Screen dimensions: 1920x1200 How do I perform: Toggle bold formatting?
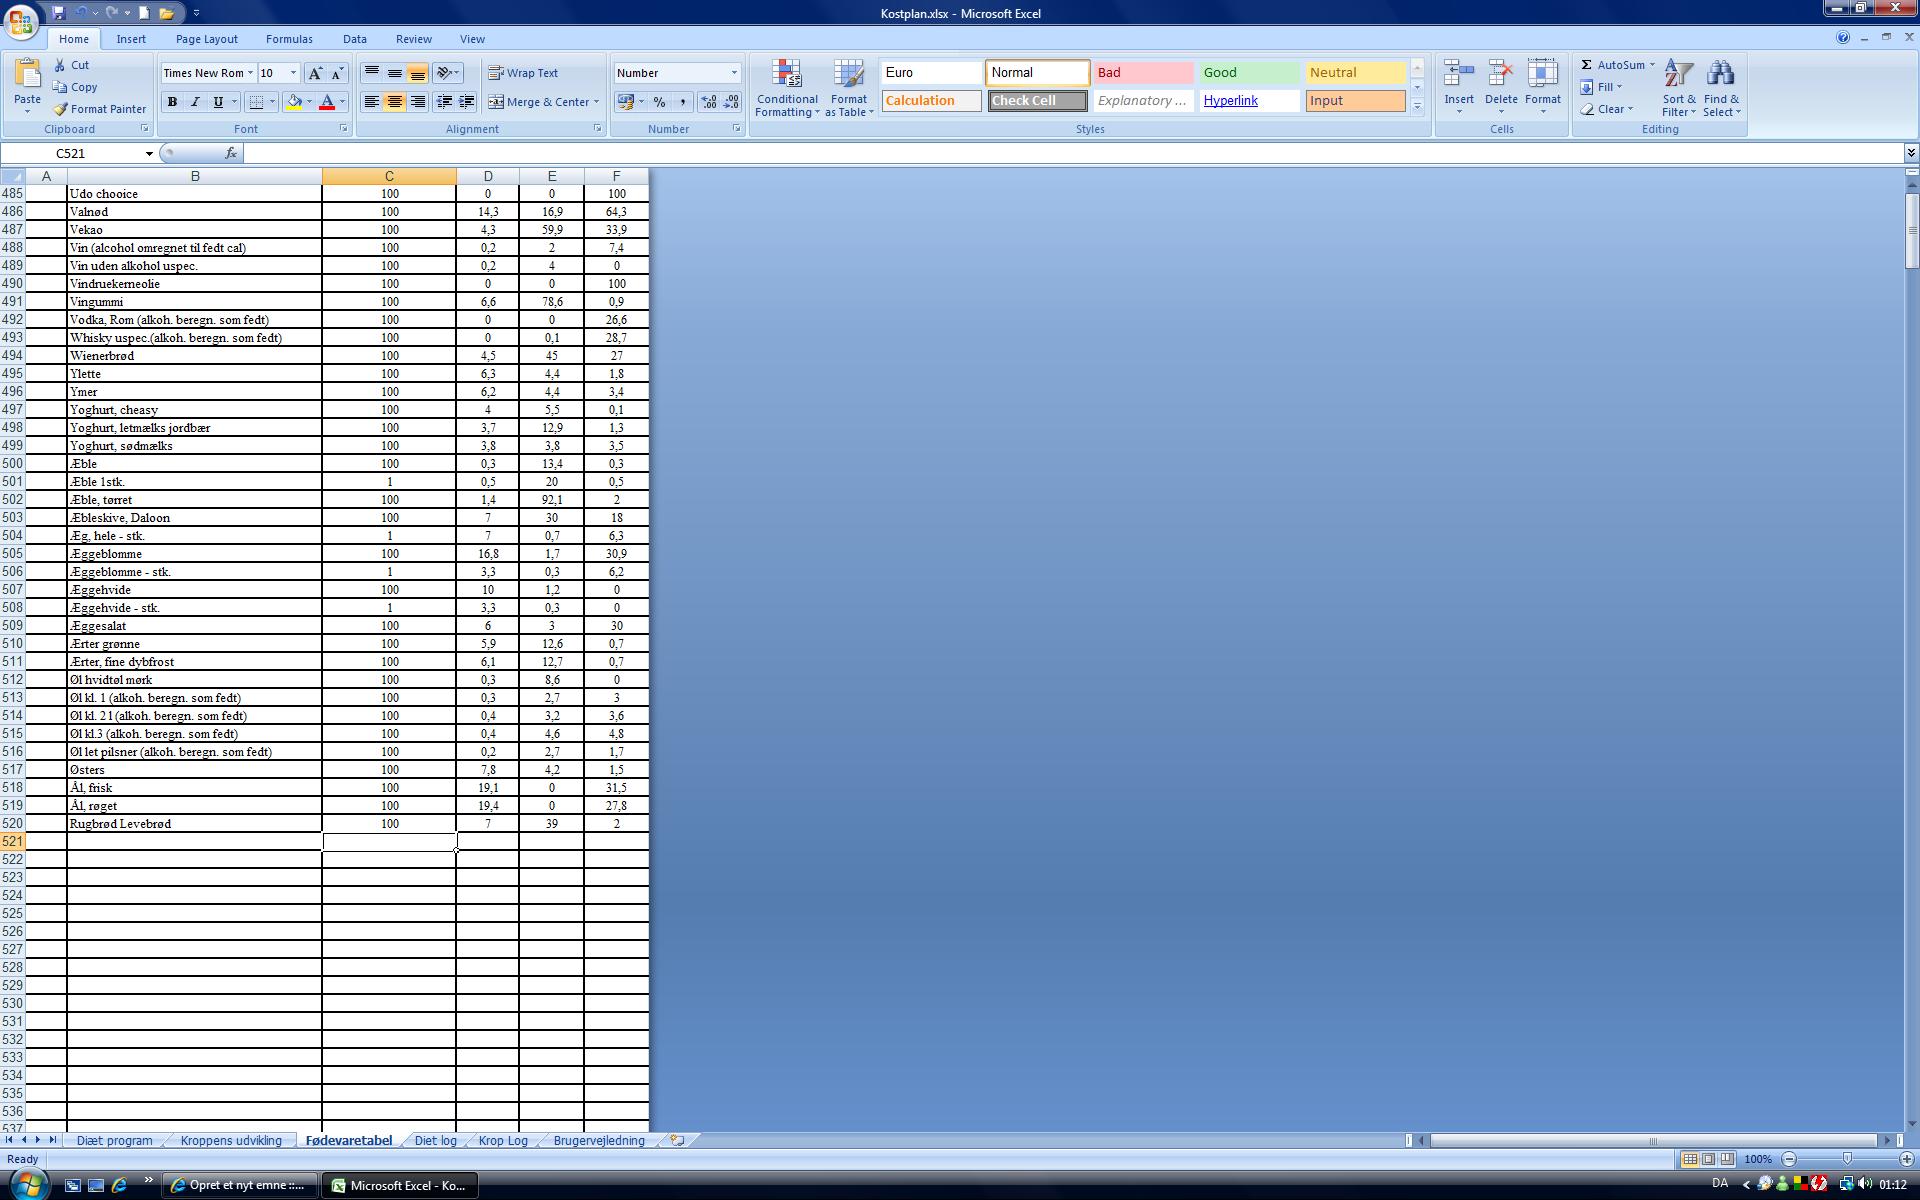point(172,102)
